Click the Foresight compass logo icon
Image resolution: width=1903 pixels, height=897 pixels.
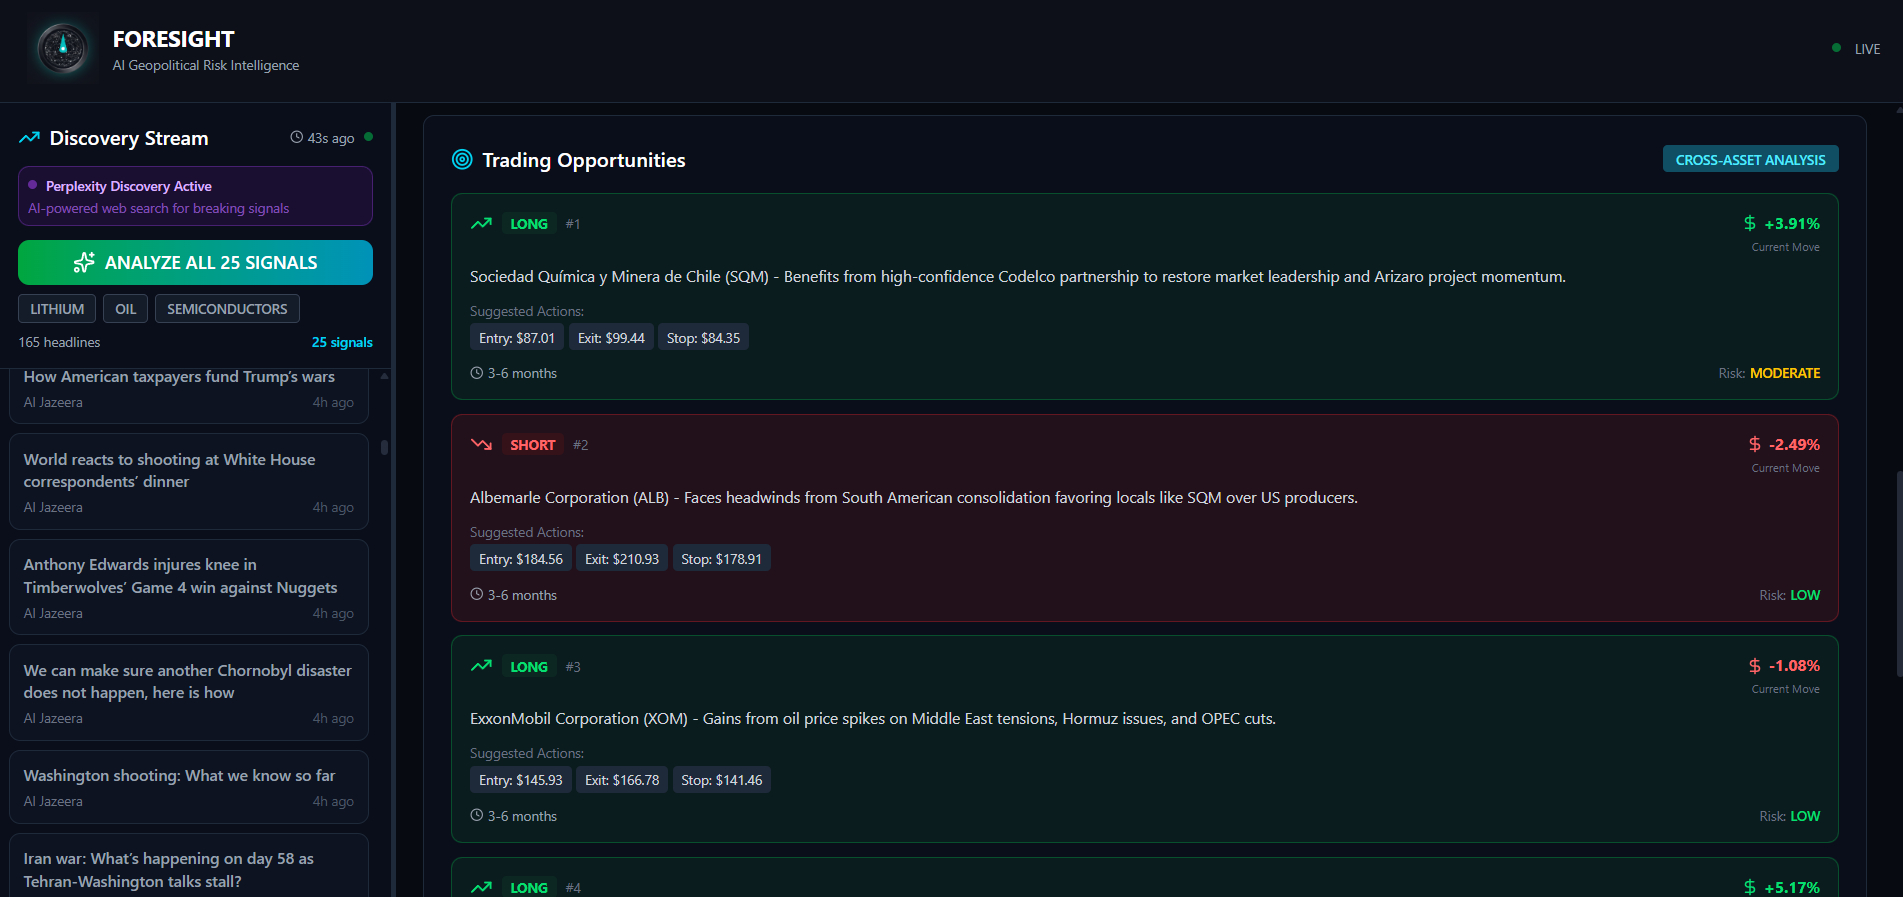pyautogui.click(x=63, y=48)
